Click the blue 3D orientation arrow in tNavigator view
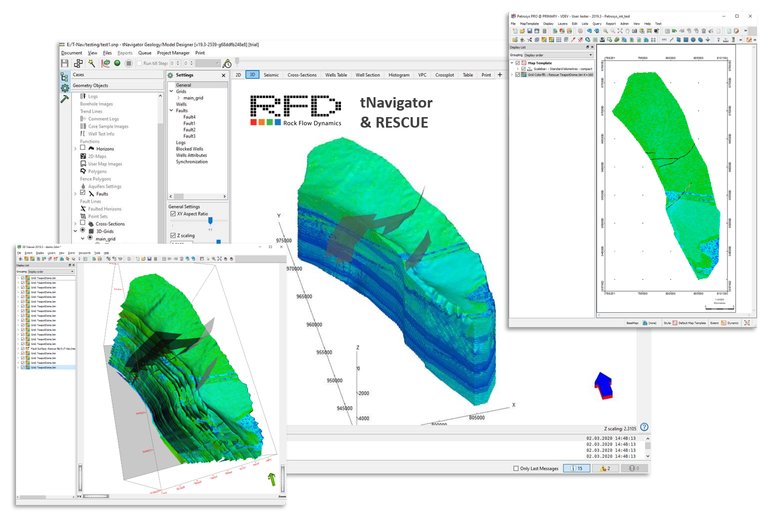 603,385
